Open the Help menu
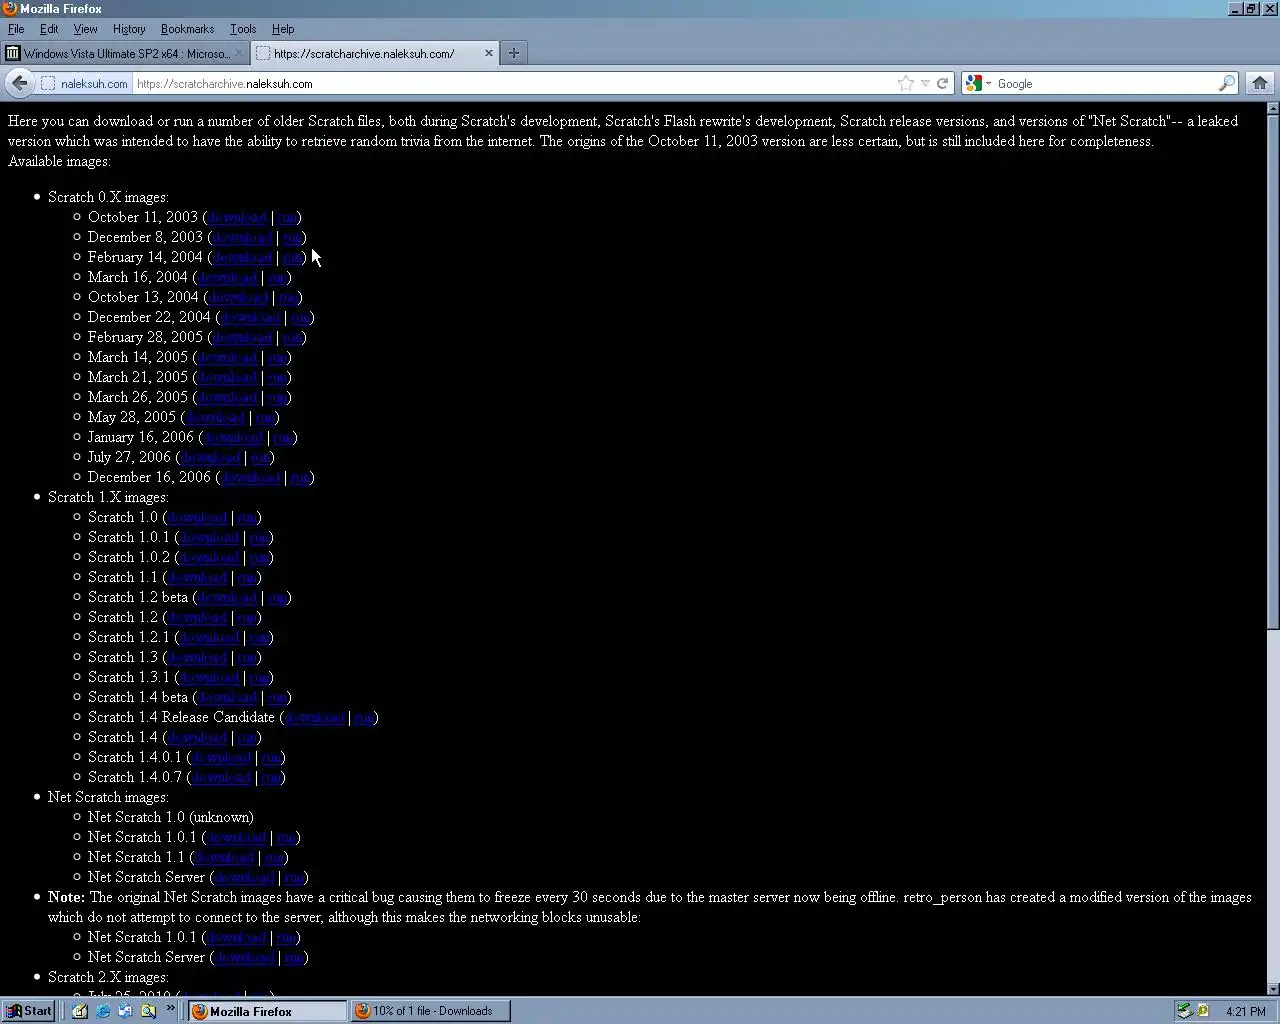Screen dimensions: 1280x1024 [x=283, y=29]
